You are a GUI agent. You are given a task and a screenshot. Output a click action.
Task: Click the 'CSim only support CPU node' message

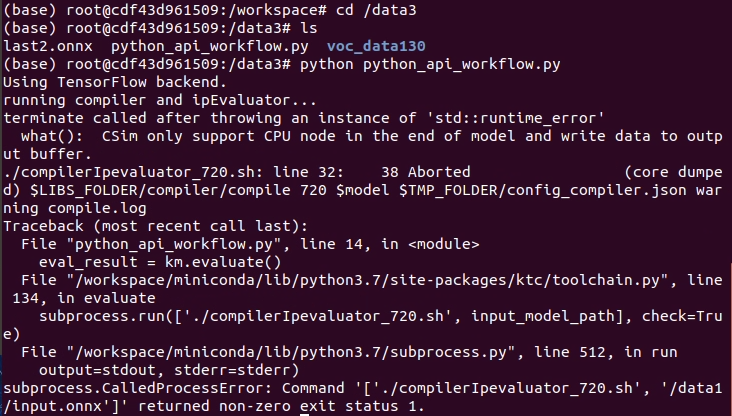pyautogui.click(x=218, y=136)
